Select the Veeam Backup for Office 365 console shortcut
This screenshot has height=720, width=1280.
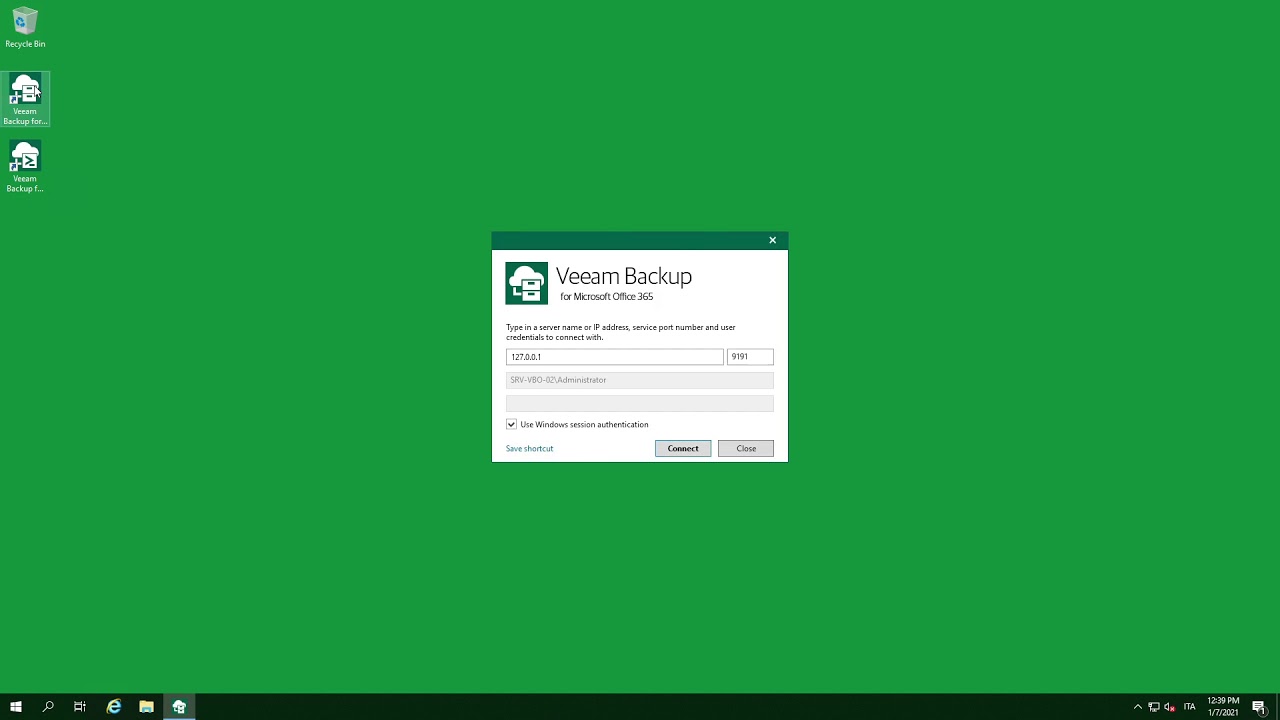tap(25, 99)
